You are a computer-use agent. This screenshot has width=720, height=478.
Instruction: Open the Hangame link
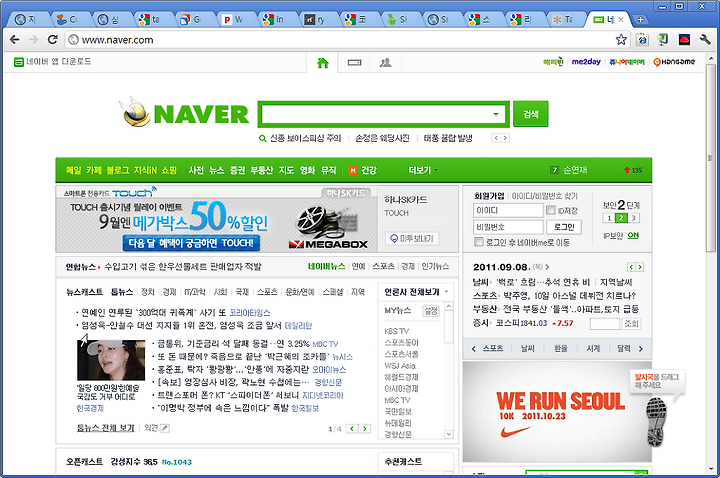coord(675,62)
